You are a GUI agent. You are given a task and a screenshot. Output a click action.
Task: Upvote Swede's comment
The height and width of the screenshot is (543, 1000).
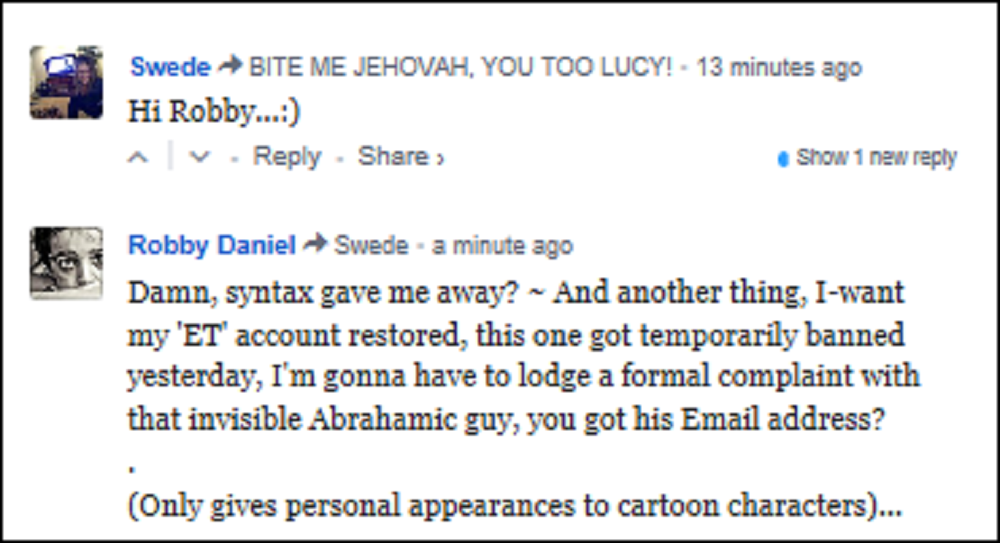tap(141, 158)
